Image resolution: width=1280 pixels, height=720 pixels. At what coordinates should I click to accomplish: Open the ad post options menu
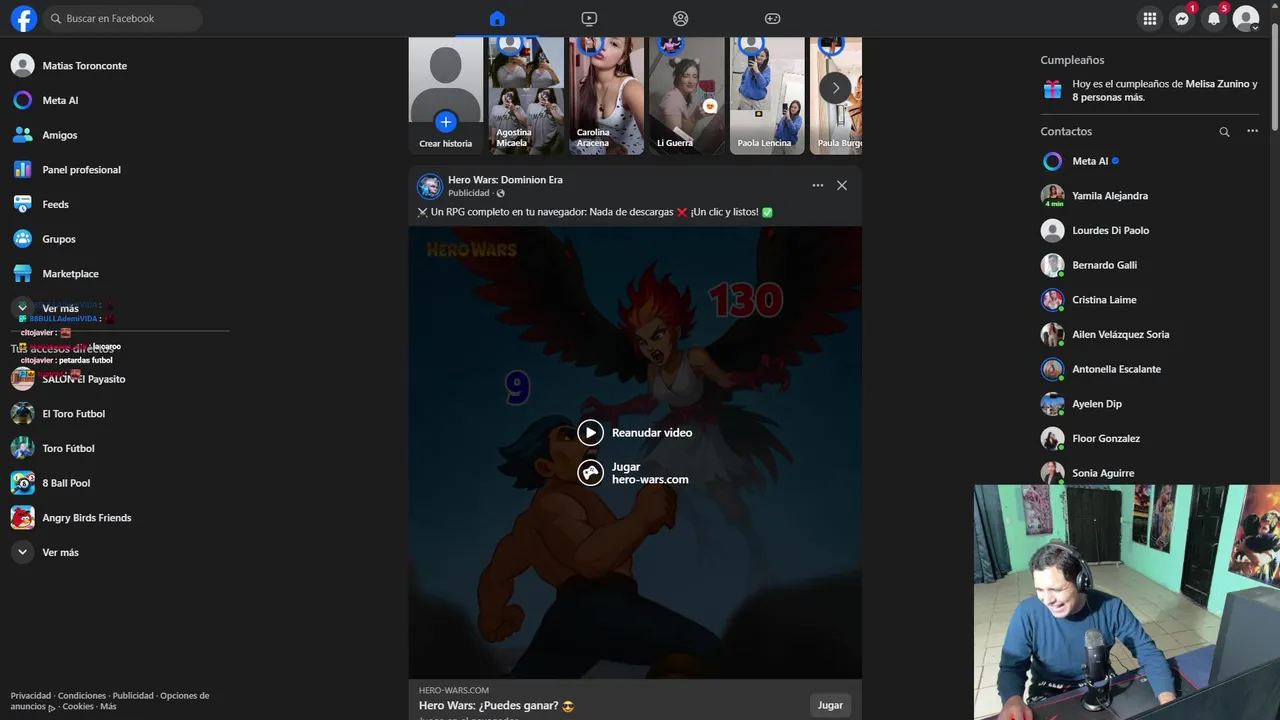(818, 185)
